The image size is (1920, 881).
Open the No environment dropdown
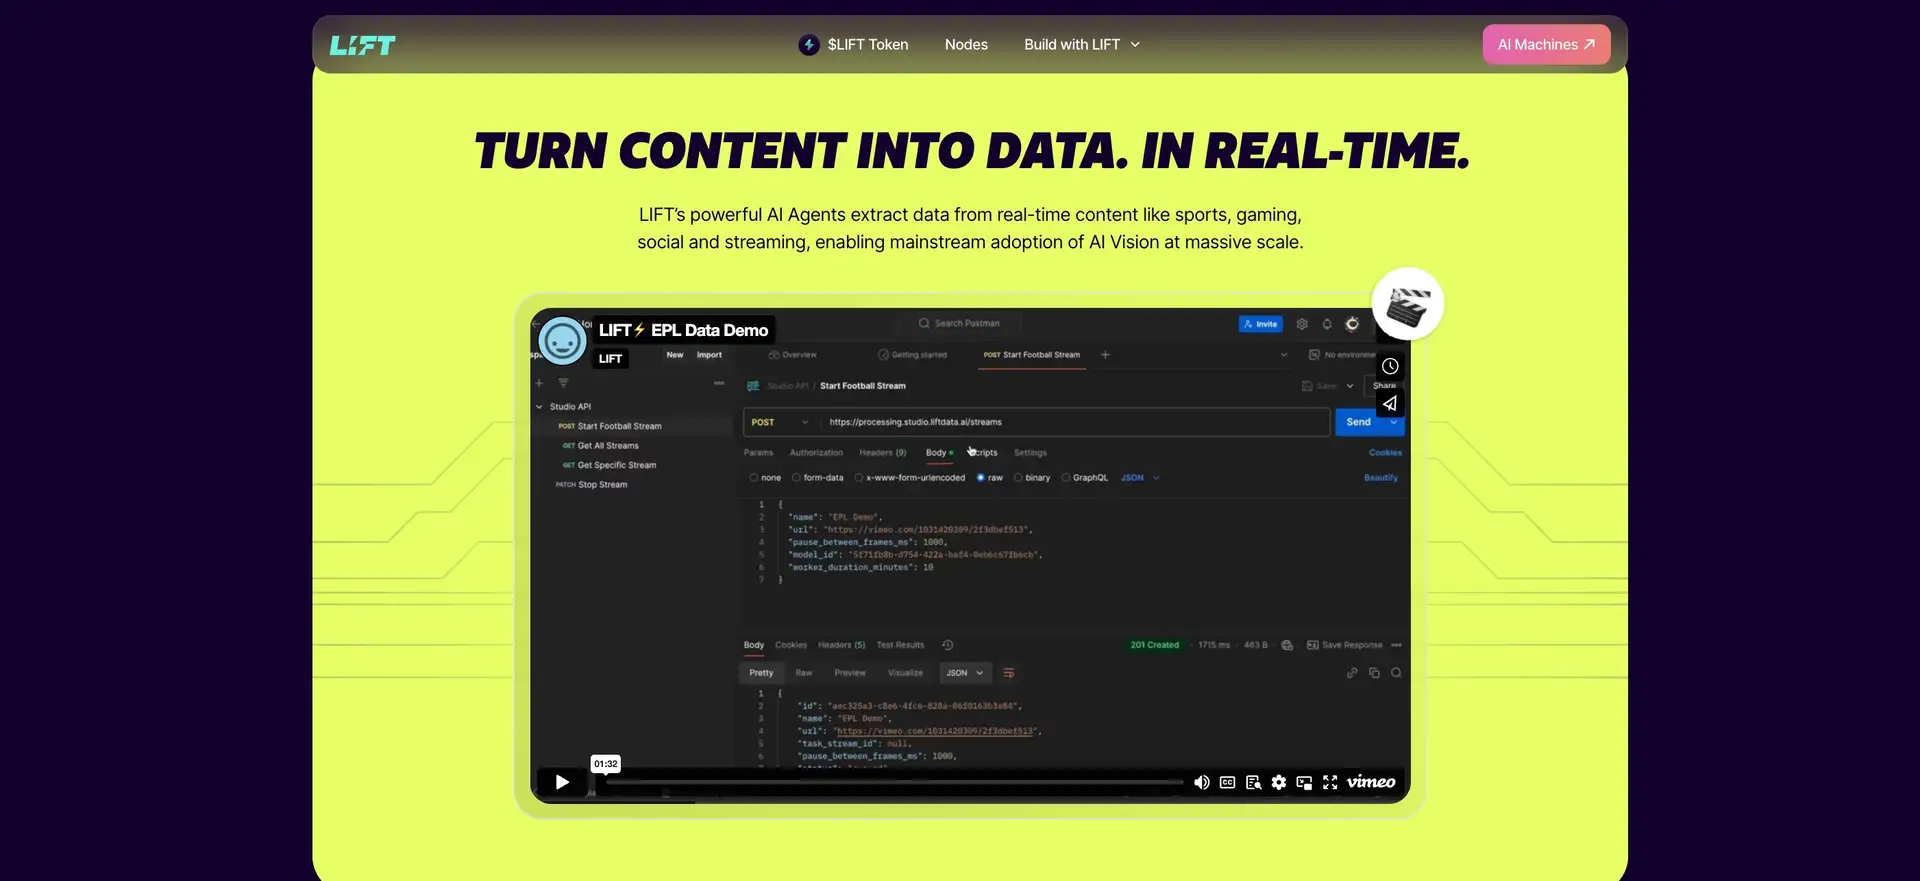click(1342, 355)
